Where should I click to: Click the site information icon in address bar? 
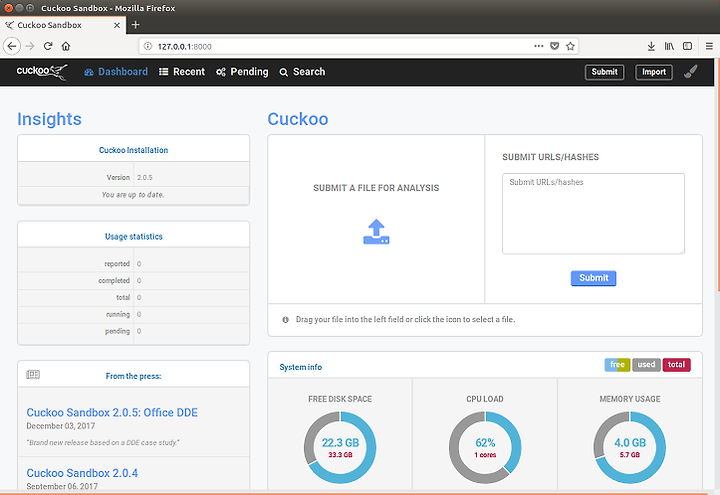click(x=148, y=46)
